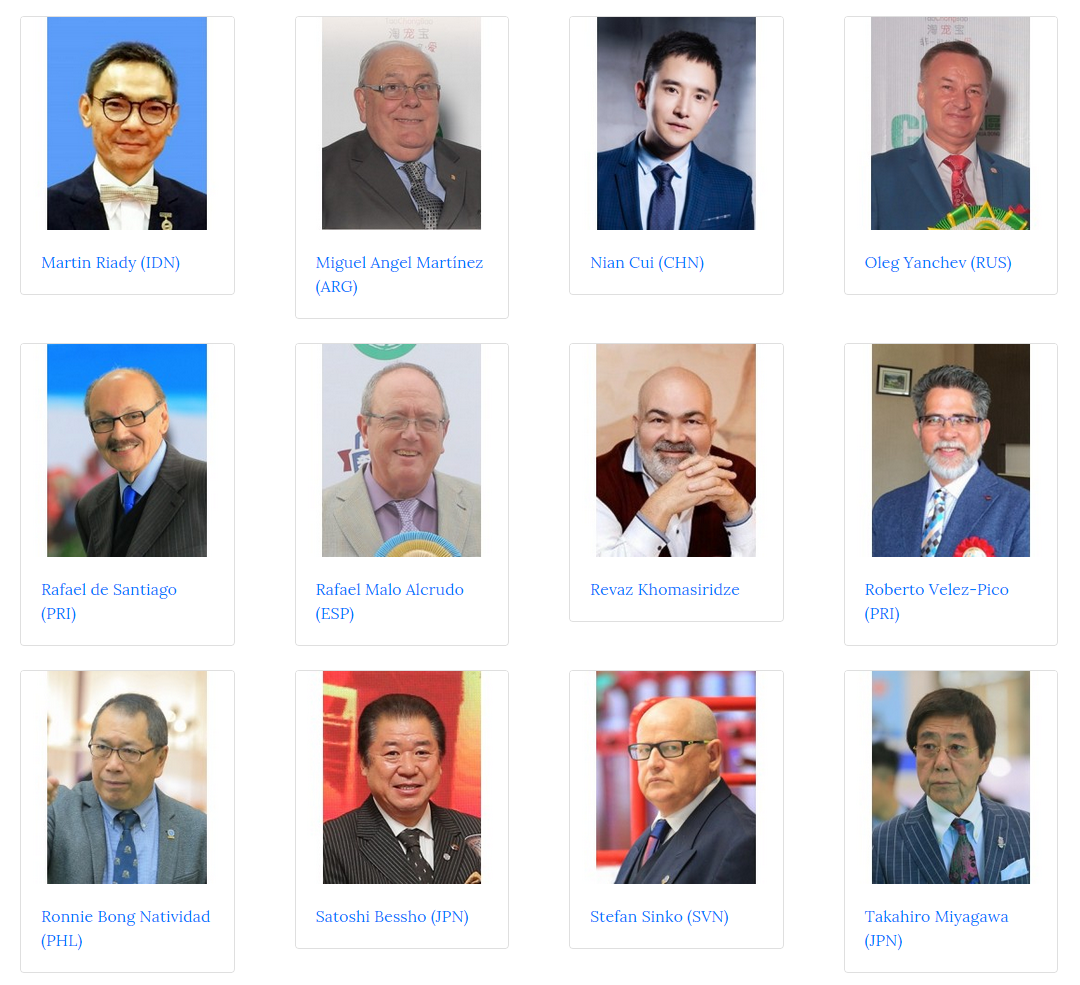Open the Stefan Sinko (SVN) link
1080x985 pixels.
coord(659,917)
